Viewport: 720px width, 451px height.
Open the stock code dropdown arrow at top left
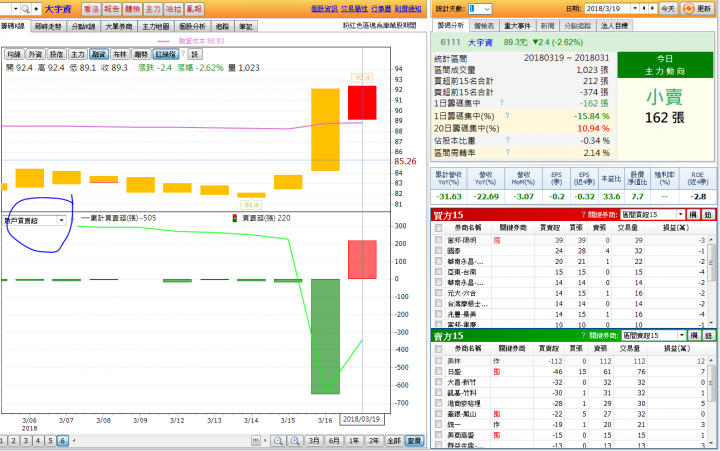16,9
